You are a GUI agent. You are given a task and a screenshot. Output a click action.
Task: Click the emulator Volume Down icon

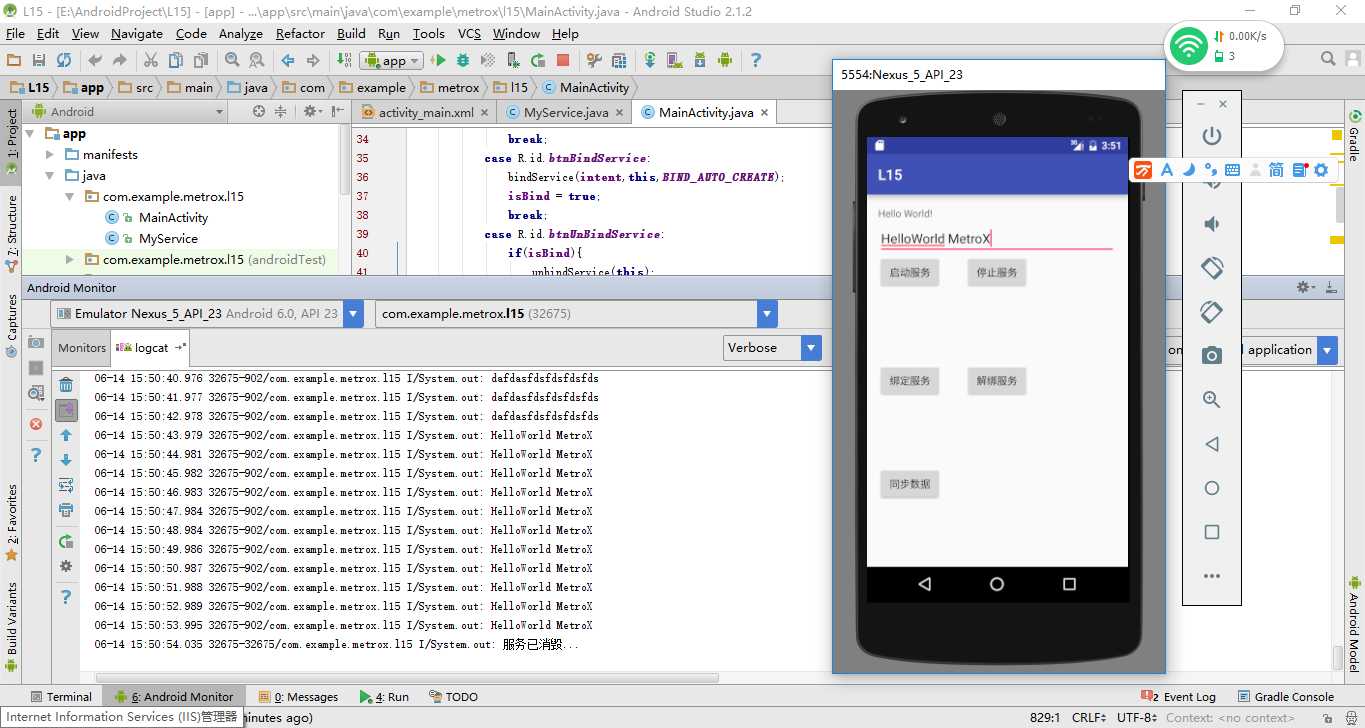(x=1211, y=224)
